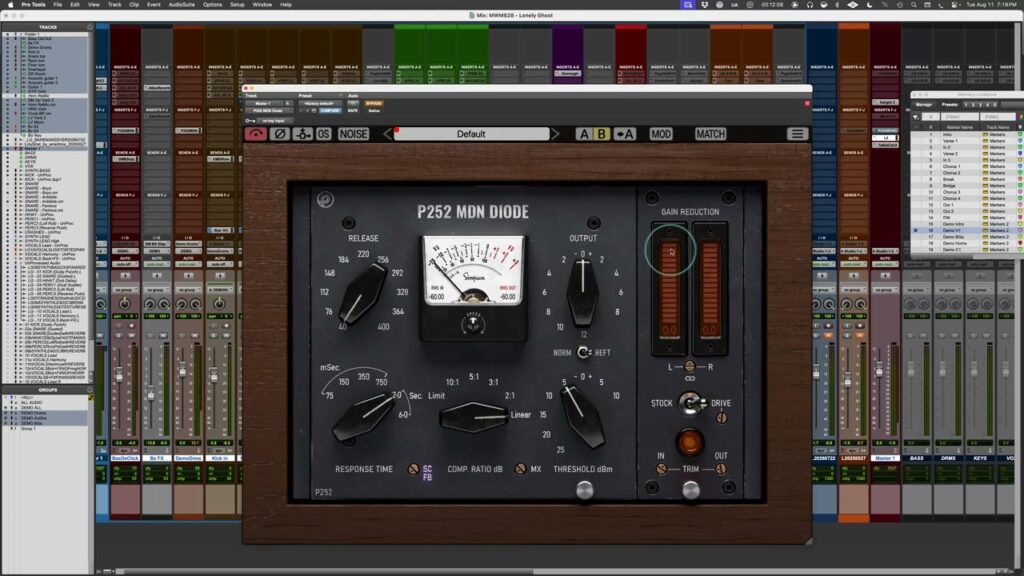Click the IN trim screw knob
1024x576 pixels.
[x=662, y=469]
